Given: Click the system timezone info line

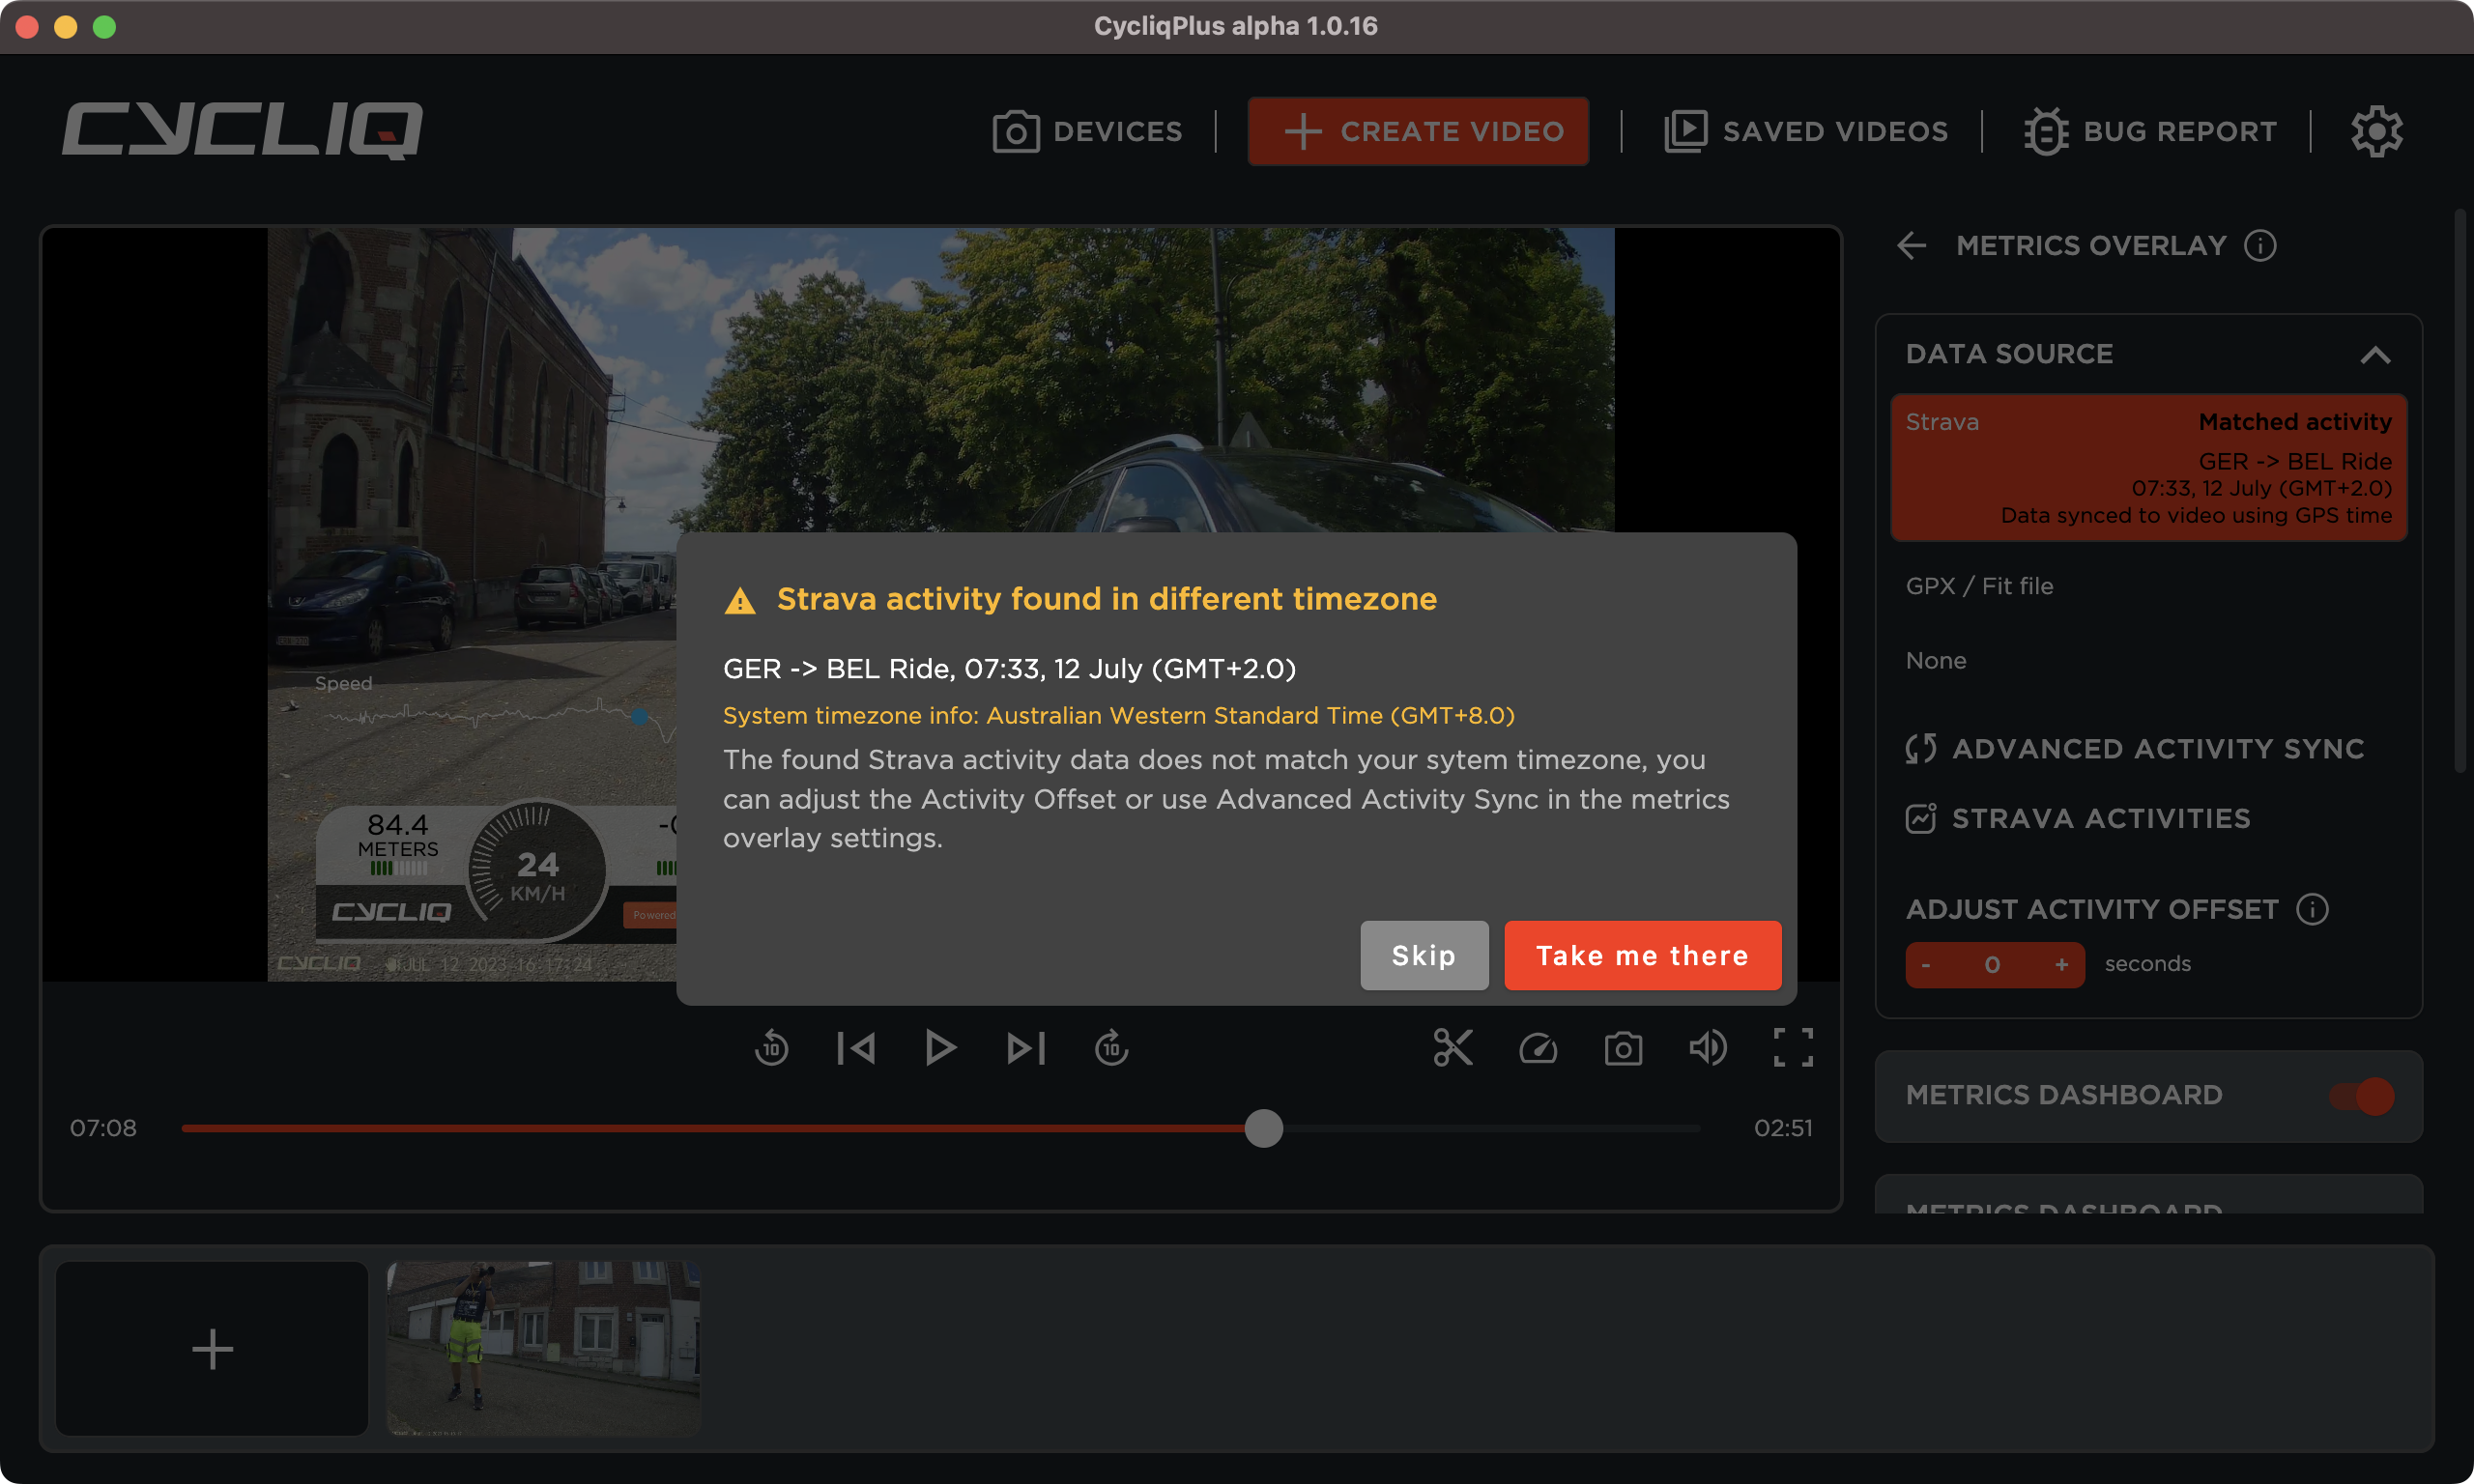Looking at the screenshot, I should point(1119,716).
